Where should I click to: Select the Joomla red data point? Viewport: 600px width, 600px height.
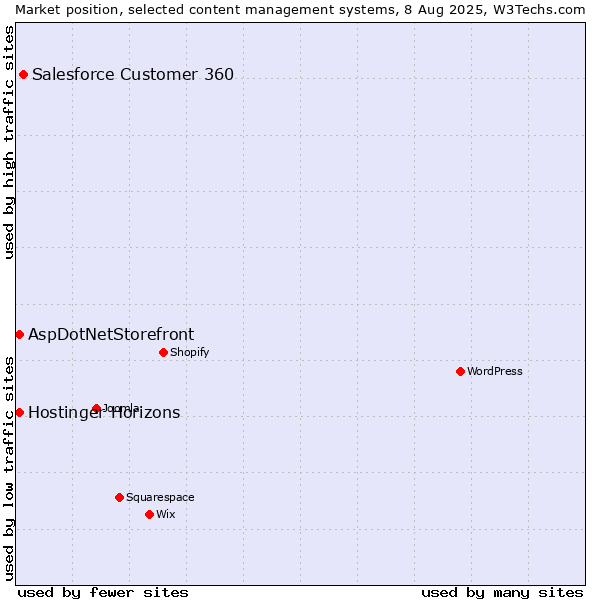point(96,409)
